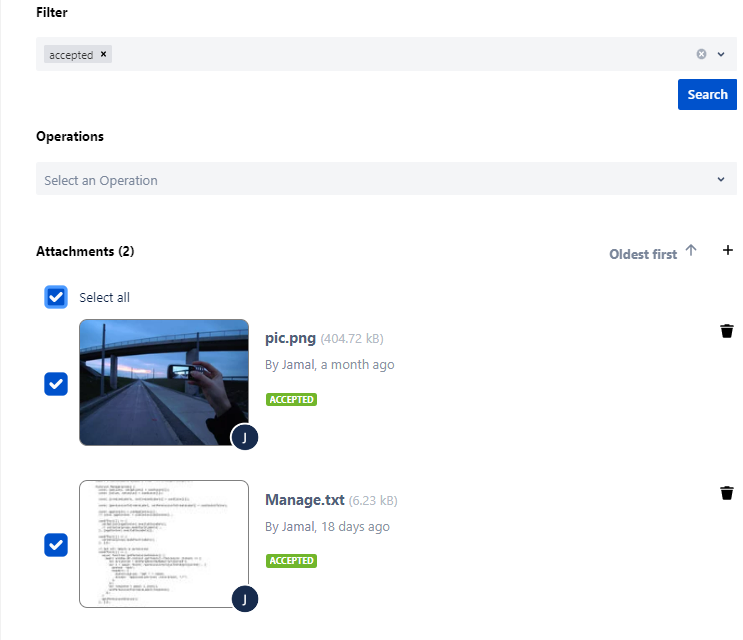Viewport: 743px width, 640px height.
Task: Delete the pic.png attachment with trash icon
Action: [x=727, y=331]
